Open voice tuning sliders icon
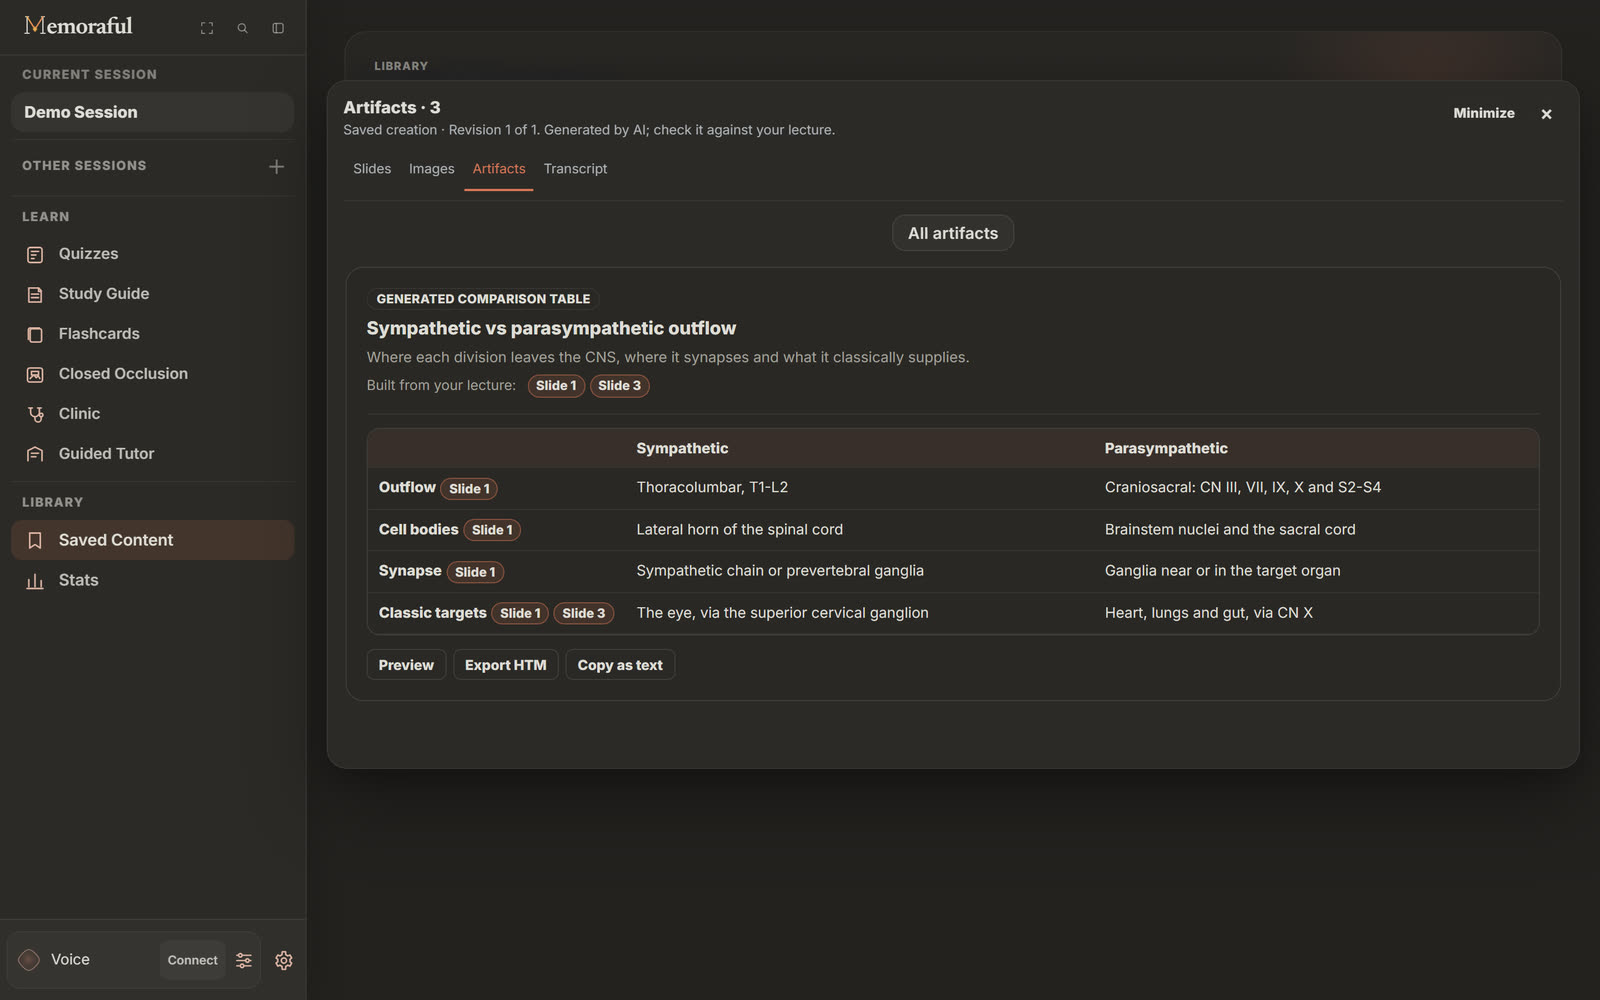The height and width of the screenshot is (1000, 1600). click(244, 960)
